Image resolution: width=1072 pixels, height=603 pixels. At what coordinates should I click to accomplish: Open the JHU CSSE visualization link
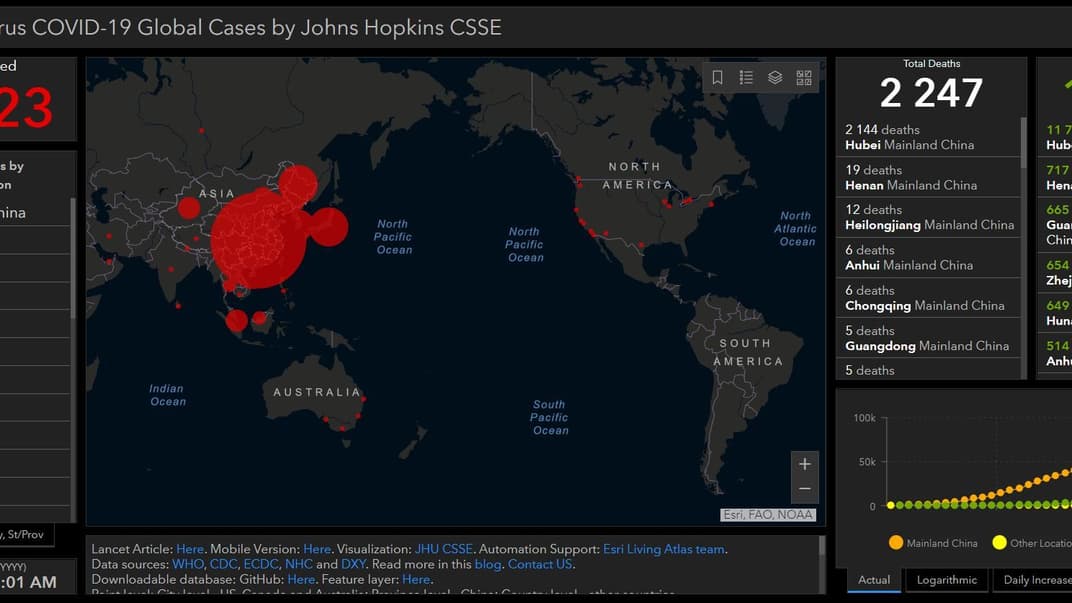443,549
